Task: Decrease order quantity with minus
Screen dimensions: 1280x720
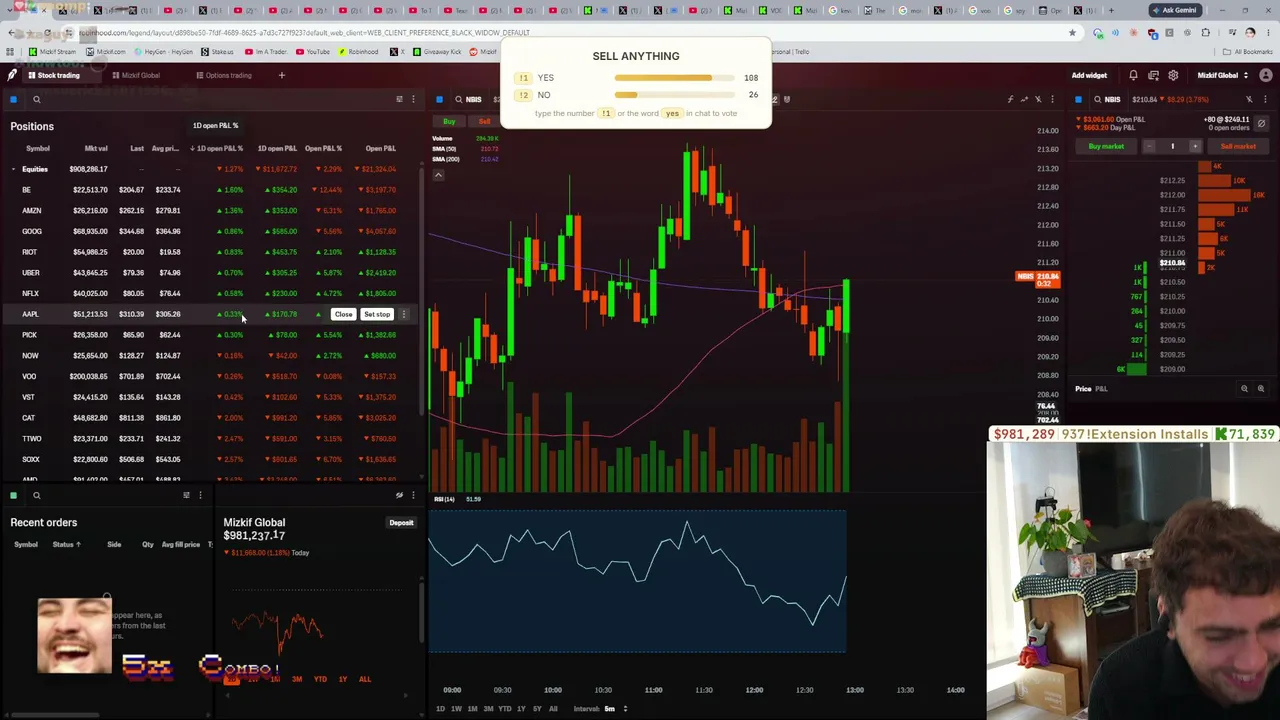Action: click(x=1149, y=146)
